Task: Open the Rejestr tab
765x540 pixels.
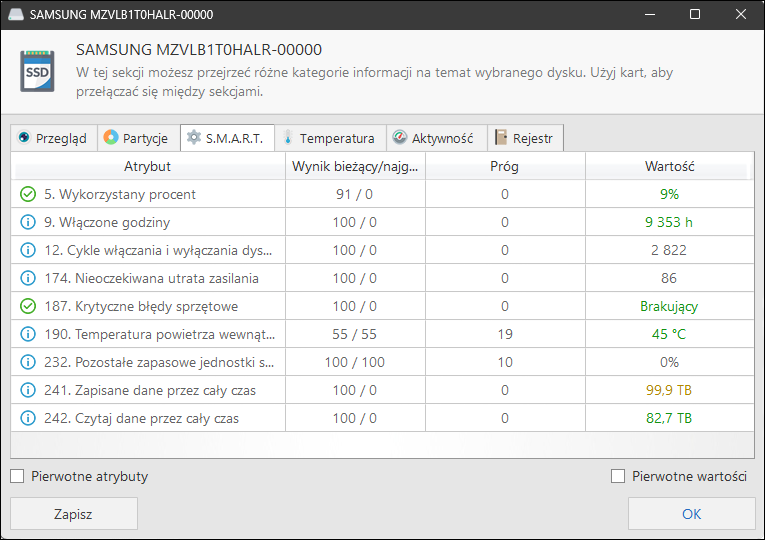Action: (525, 138)
